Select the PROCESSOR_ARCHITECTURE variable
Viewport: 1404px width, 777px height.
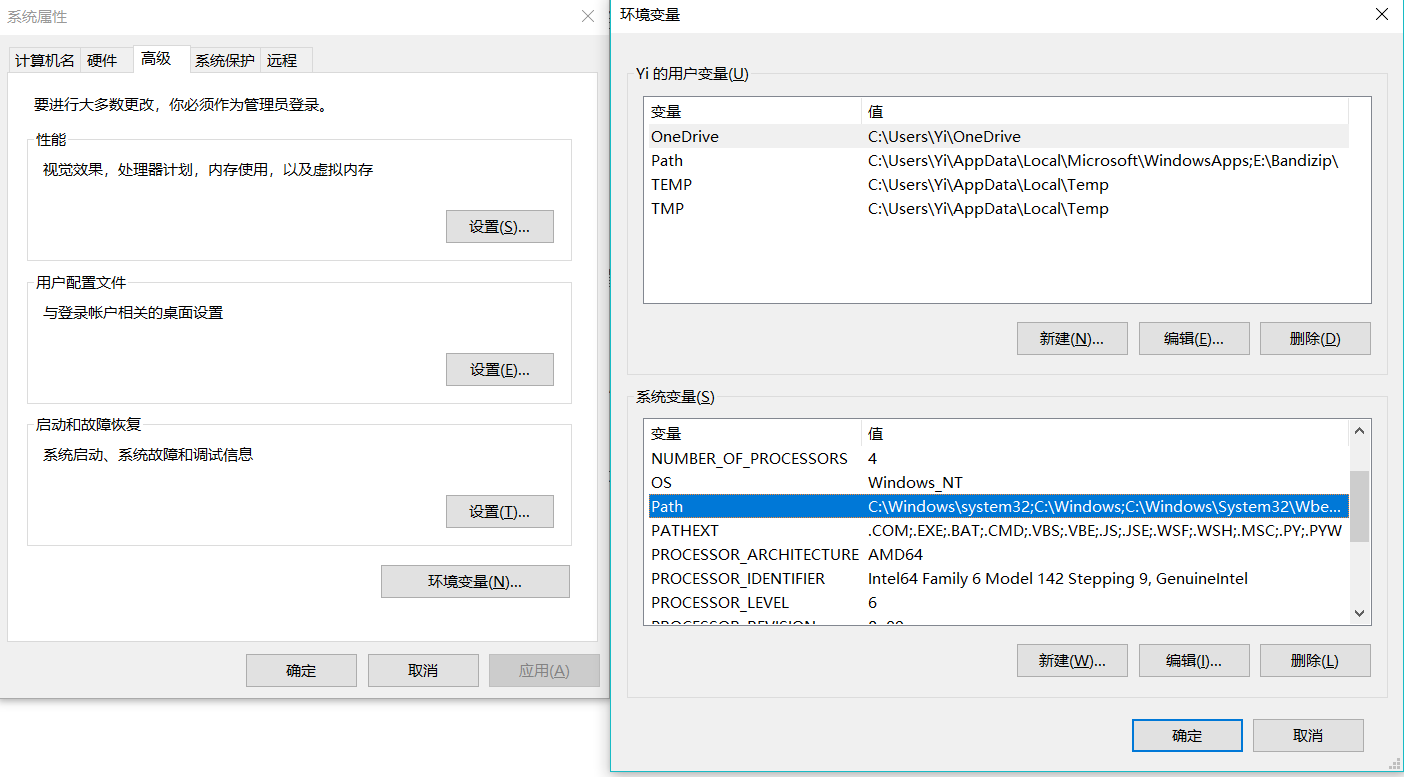(x=998, y=555)
